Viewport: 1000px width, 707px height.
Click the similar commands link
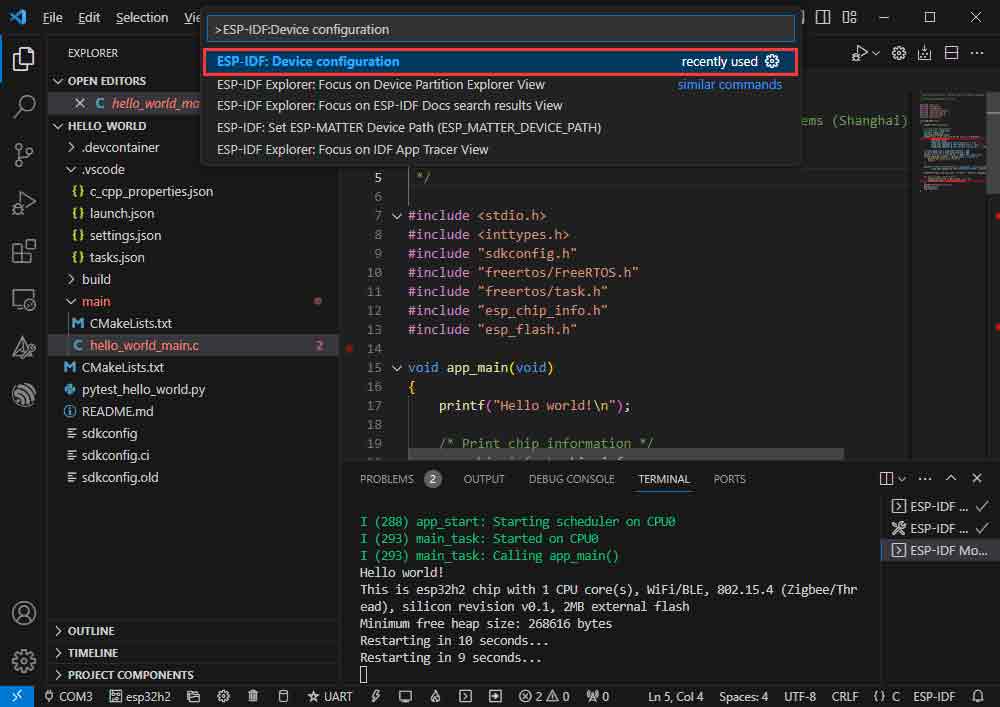730,84
